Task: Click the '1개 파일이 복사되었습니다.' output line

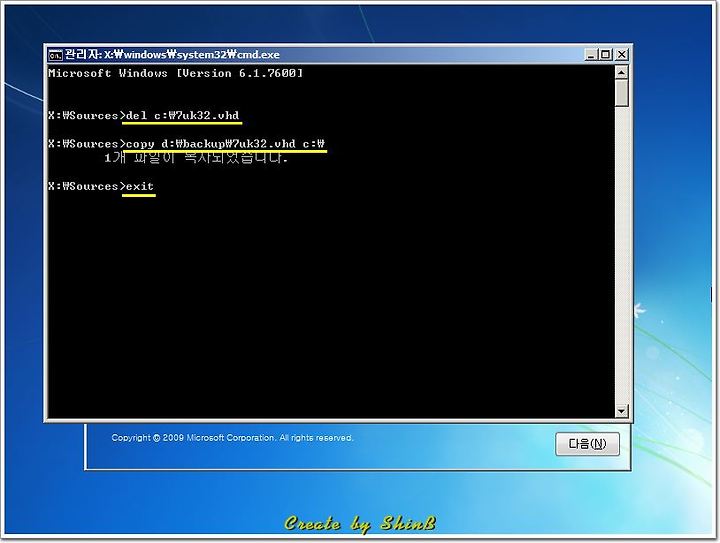Action: coord(196,158)
